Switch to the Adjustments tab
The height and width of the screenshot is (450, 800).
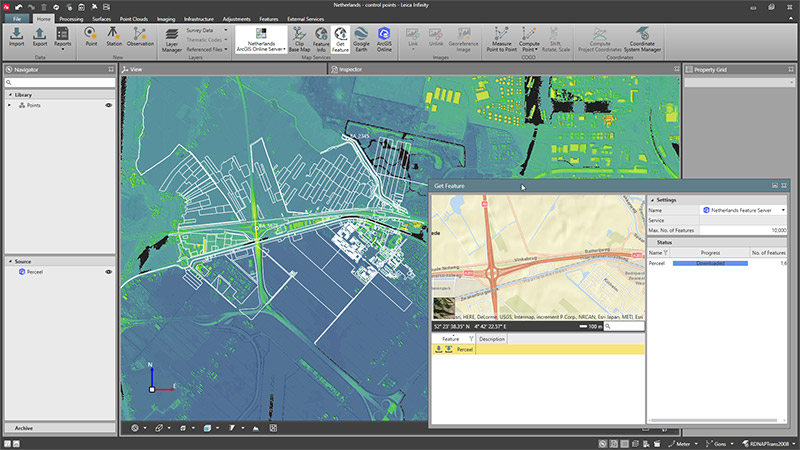tap(236, 19)
